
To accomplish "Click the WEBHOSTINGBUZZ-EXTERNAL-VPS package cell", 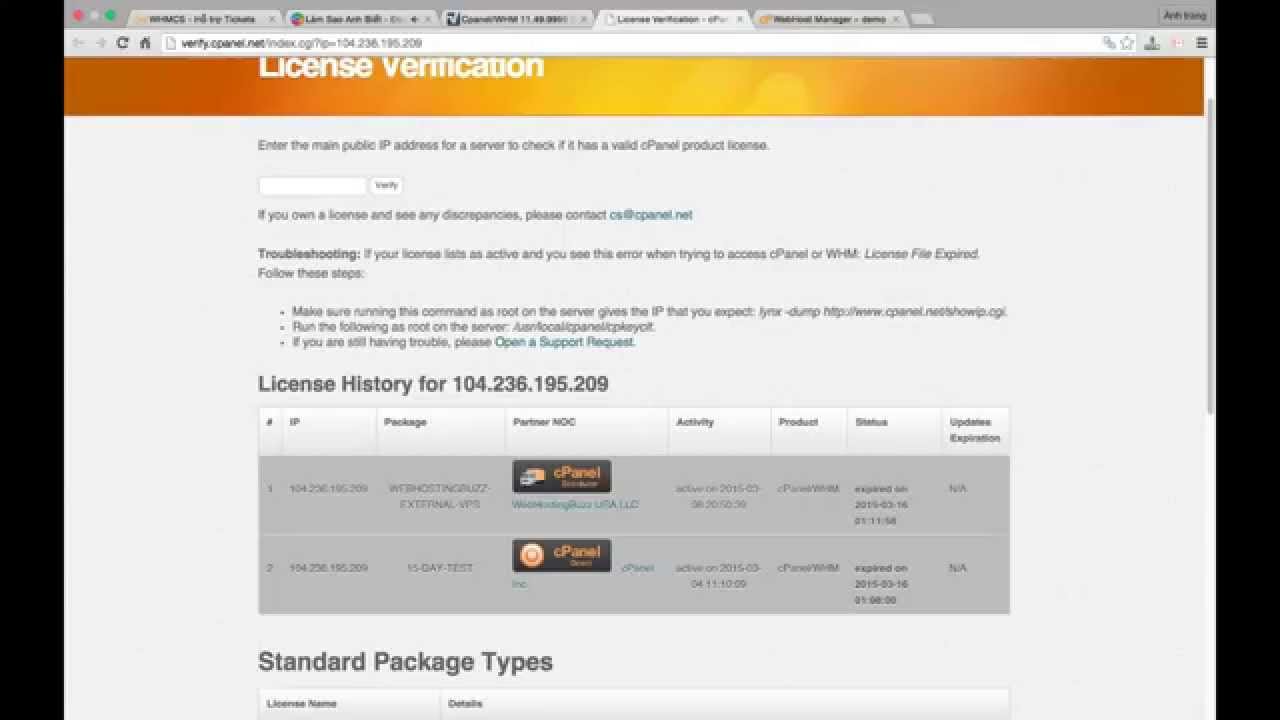I will 440,496.
